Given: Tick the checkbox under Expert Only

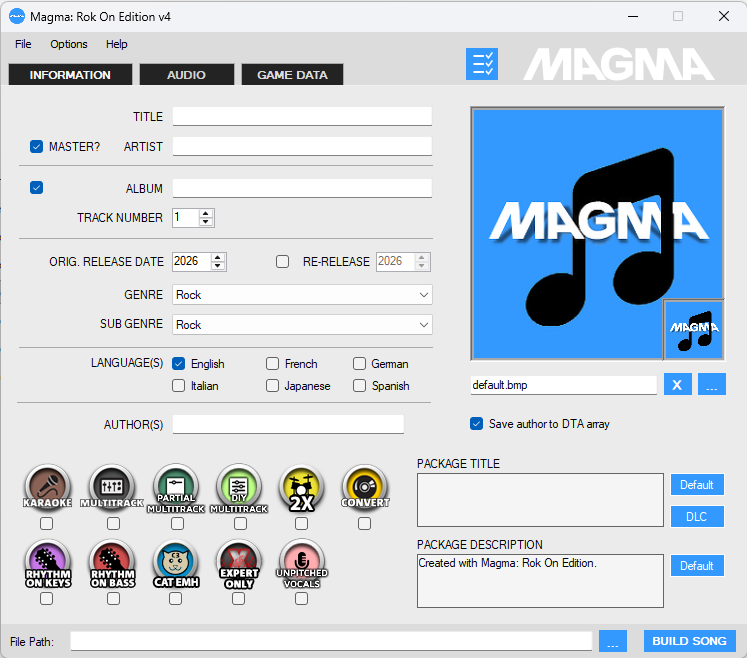Looking at the screenshot, I should tap(239, 598).
